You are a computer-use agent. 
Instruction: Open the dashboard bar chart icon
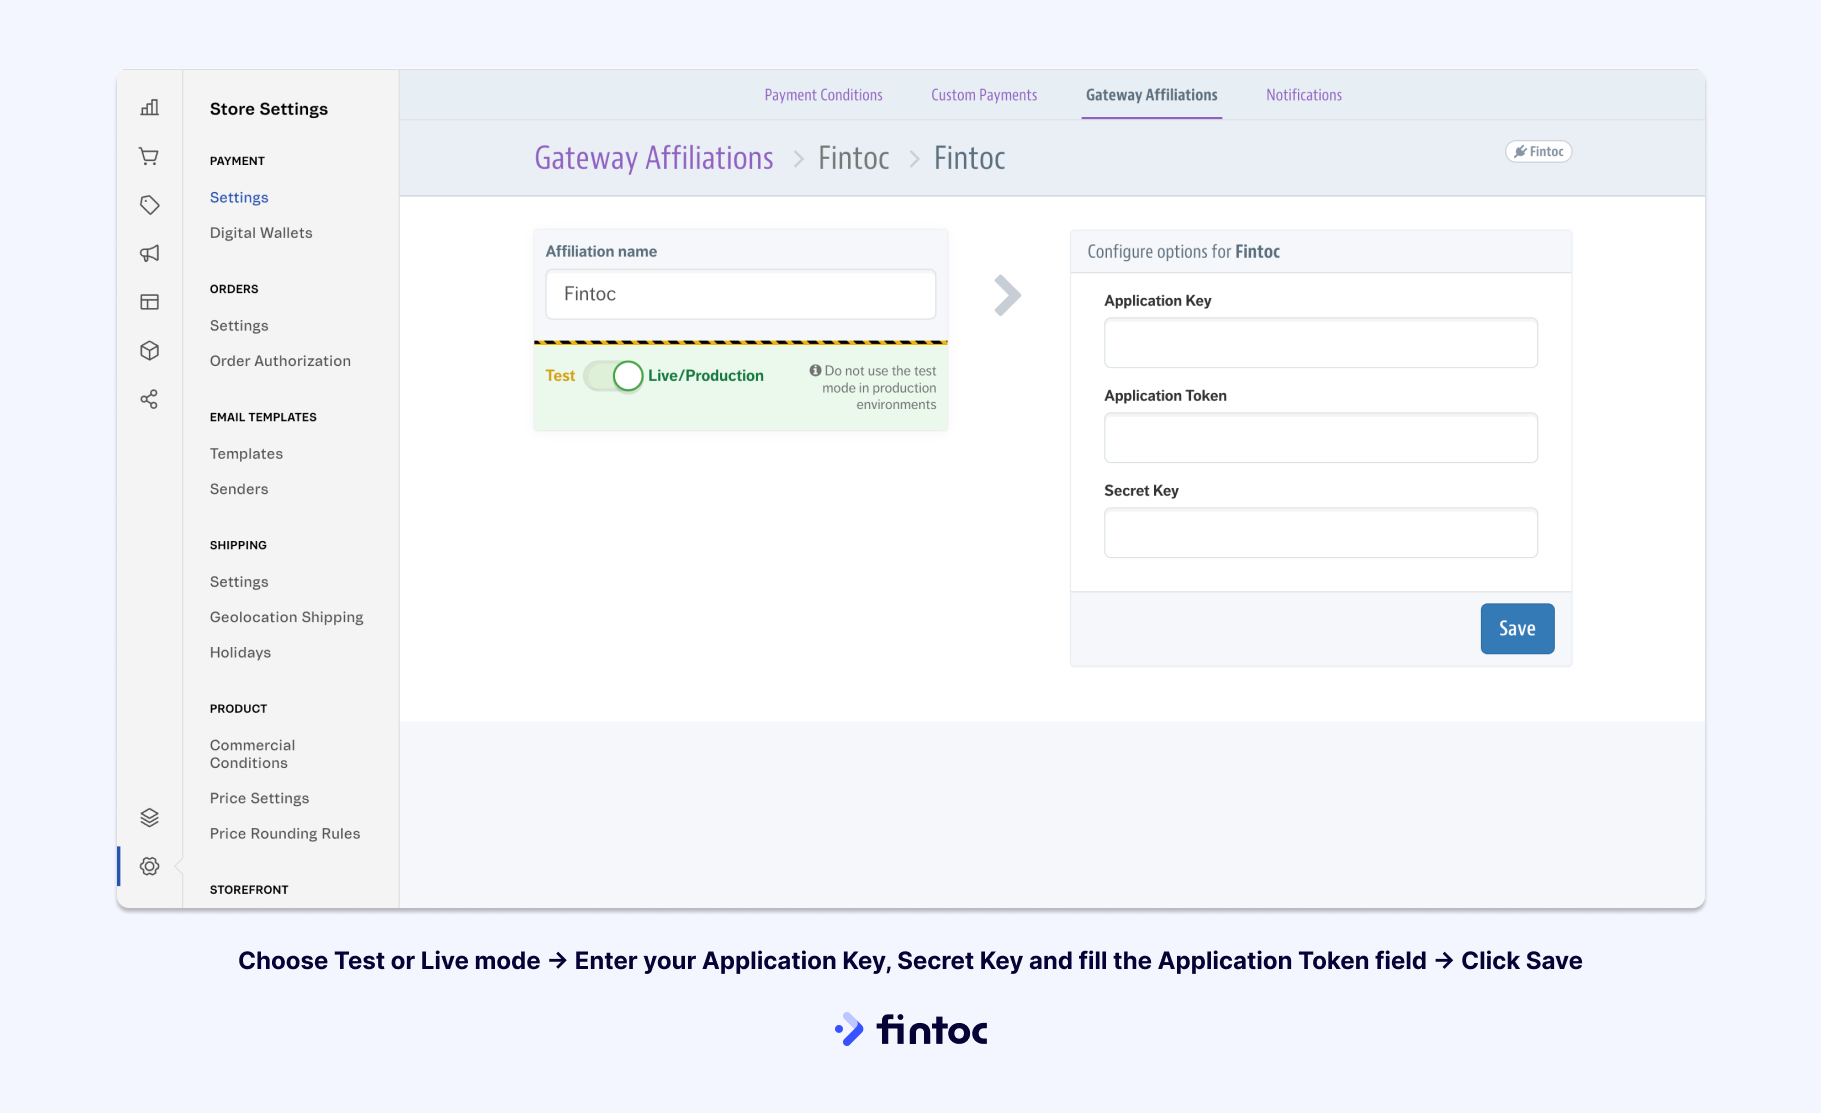point(150,107)
